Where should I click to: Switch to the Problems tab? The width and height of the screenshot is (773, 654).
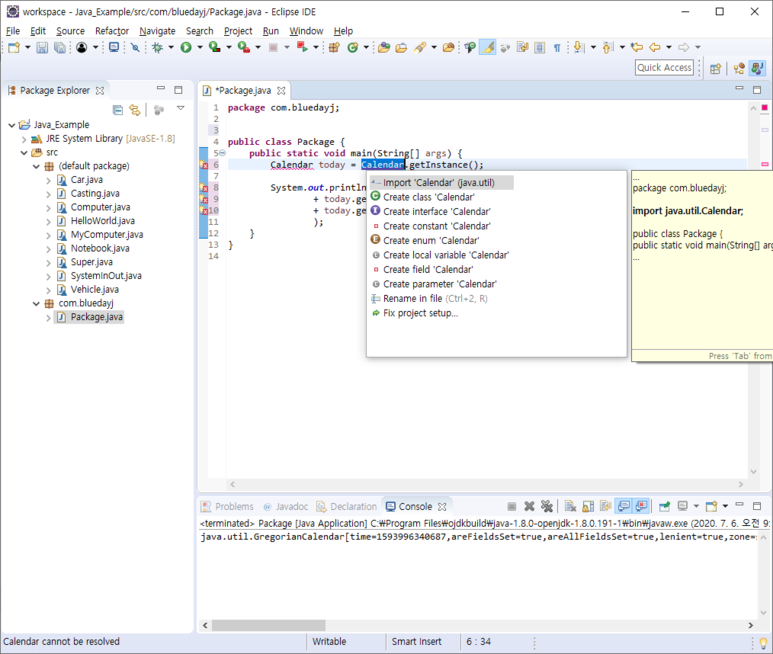[228, 507]
